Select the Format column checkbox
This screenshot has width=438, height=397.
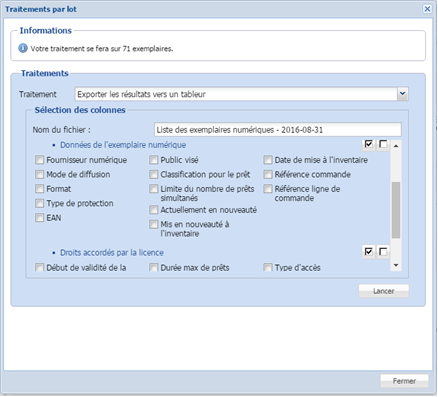(40, 189)
